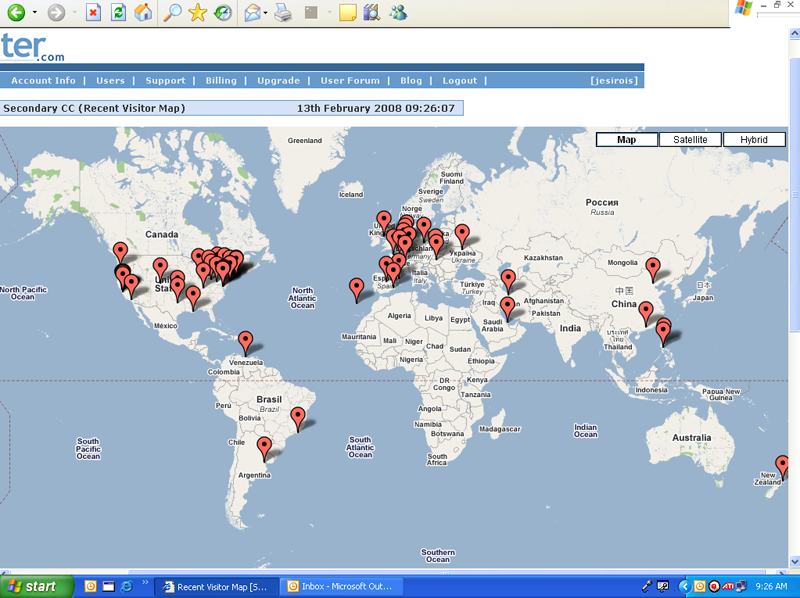This screenshot has width=800, height=598.
Task: Click the green Back arrow button
Action: click(x=15, y=13)
